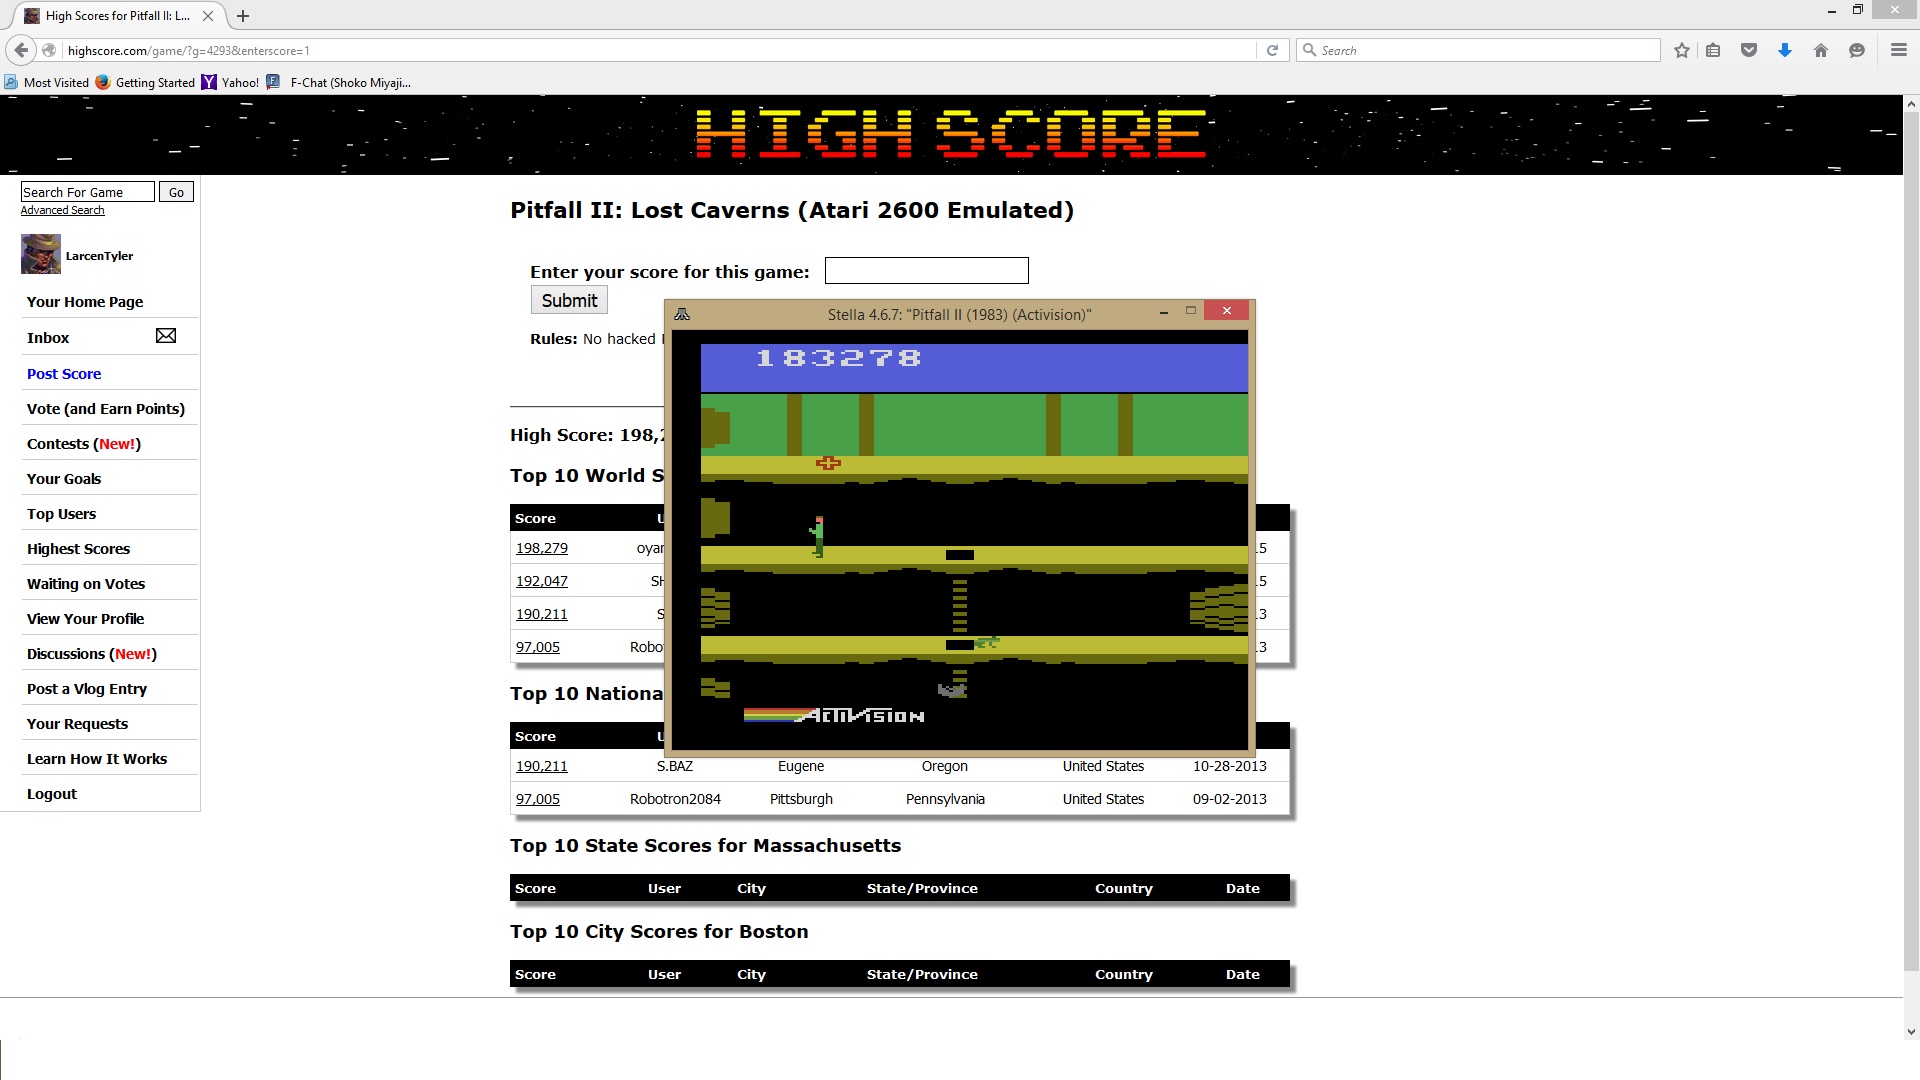
Task: Click the Go search button
Action: point(176,192)
